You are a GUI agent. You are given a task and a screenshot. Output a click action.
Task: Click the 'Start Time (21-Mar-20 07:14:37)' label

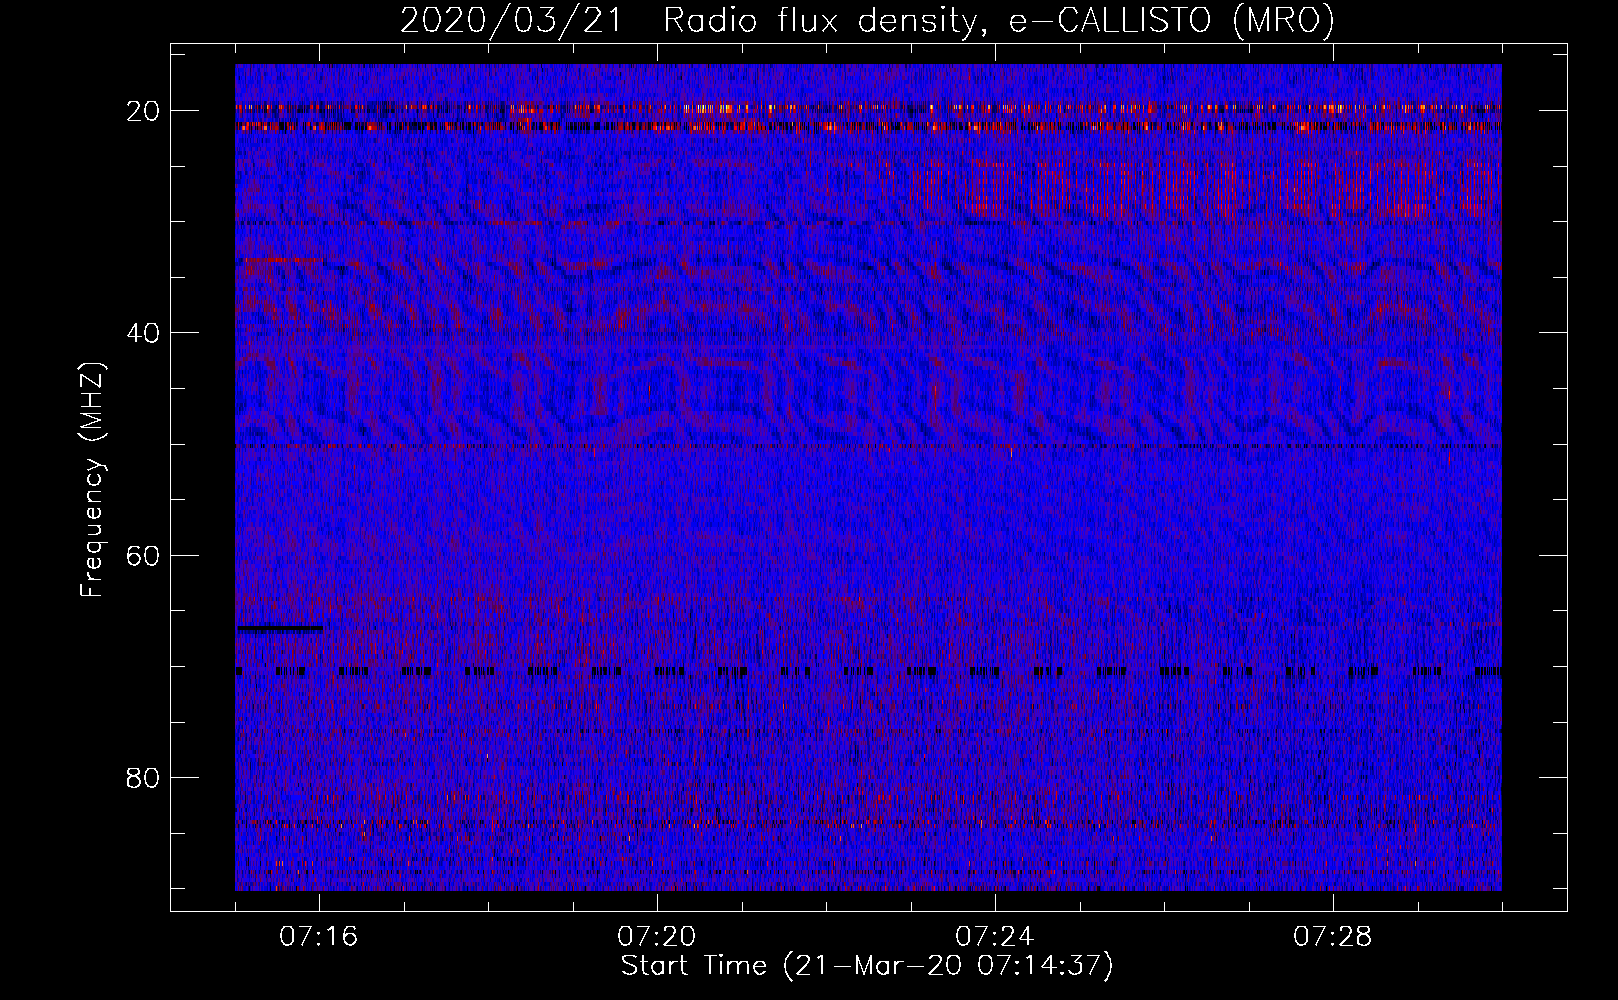pyautogui.click(x=867, y=966)
